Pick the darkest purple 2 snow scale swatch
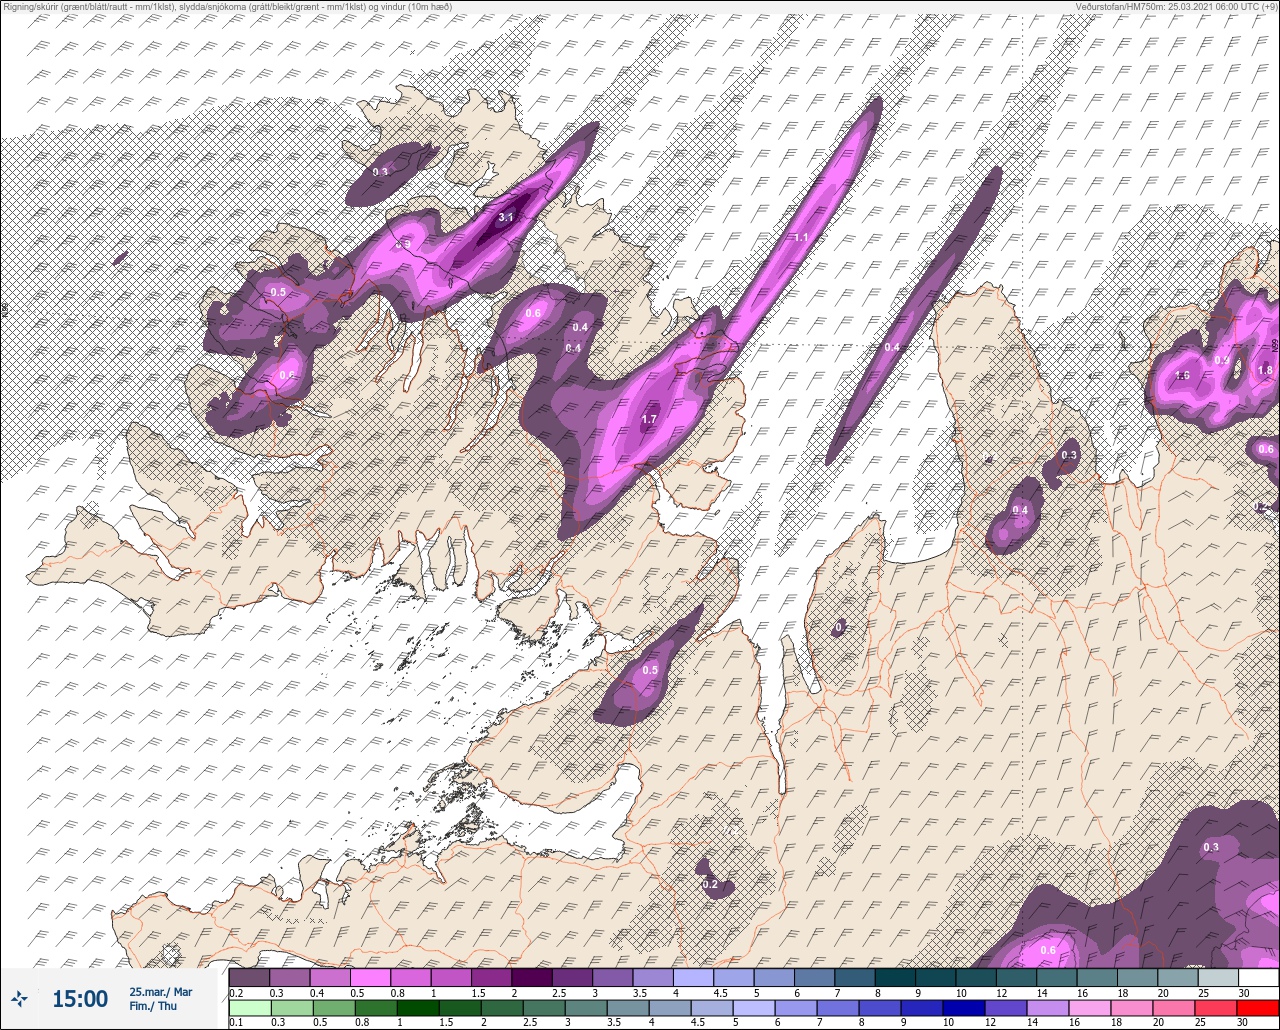 [x=531, y=977]
